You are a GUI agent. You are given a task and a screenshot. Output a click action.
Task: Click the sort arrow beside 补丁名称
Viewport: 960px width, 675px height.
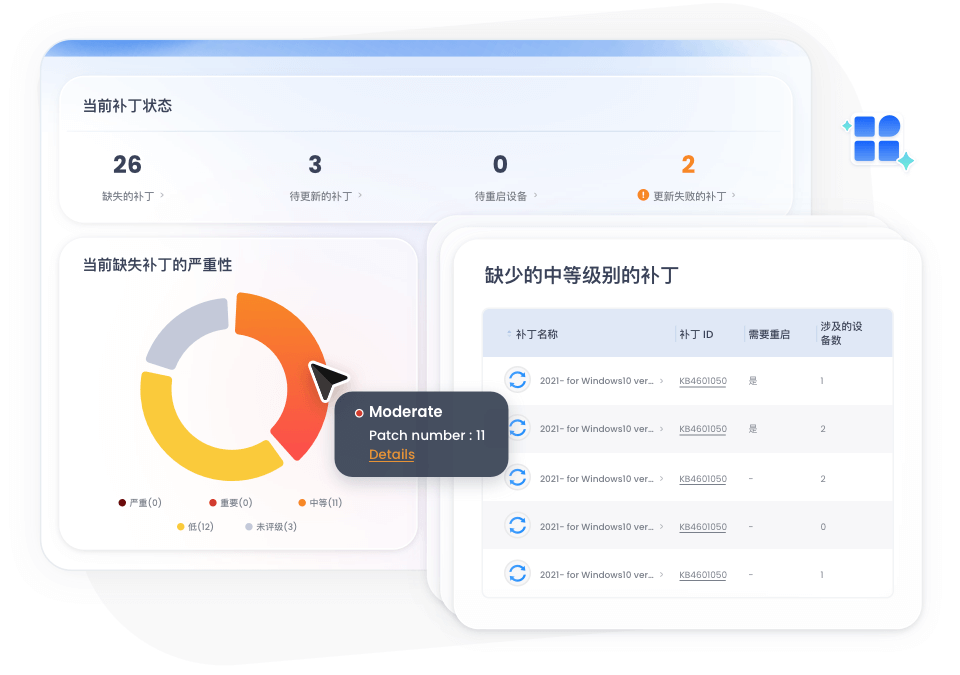pyautogui.click(x=508, y=334)
